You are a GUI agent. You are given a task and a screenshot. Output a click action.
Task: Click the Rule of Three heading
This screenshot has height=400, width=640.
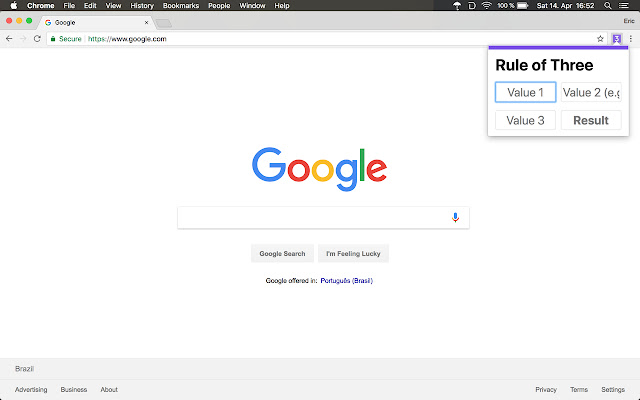(544, 65)
